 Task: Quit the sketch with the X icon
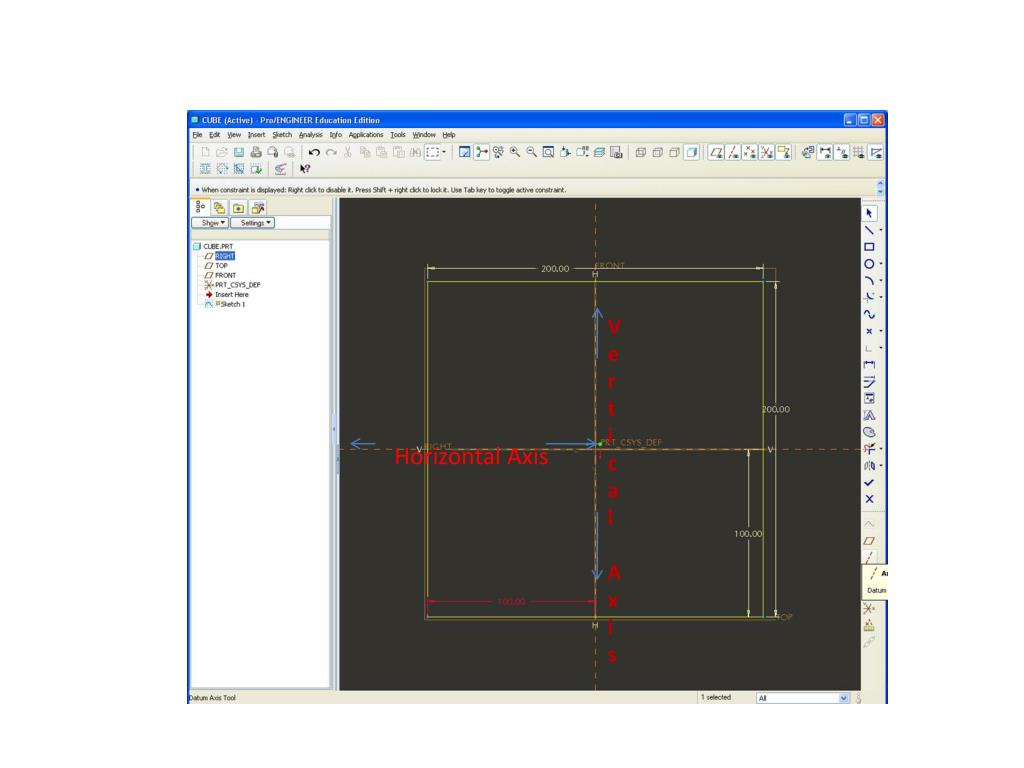click(x=869, y=500)
